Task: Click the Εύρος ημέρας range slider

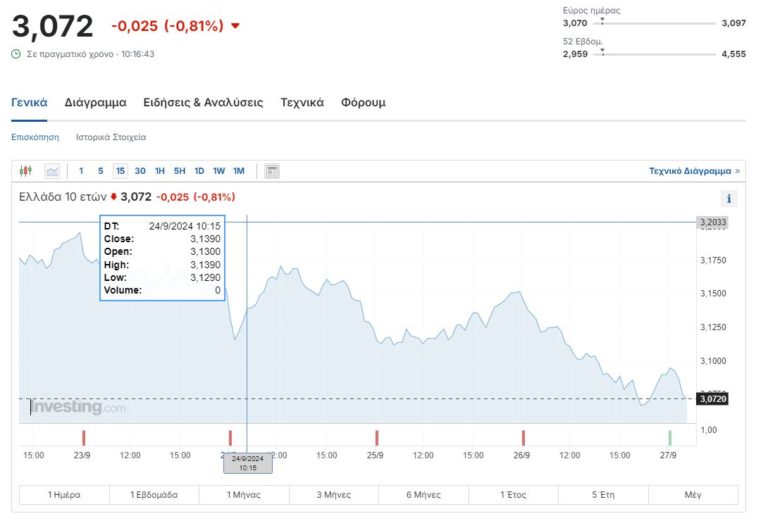Action: 659,22
